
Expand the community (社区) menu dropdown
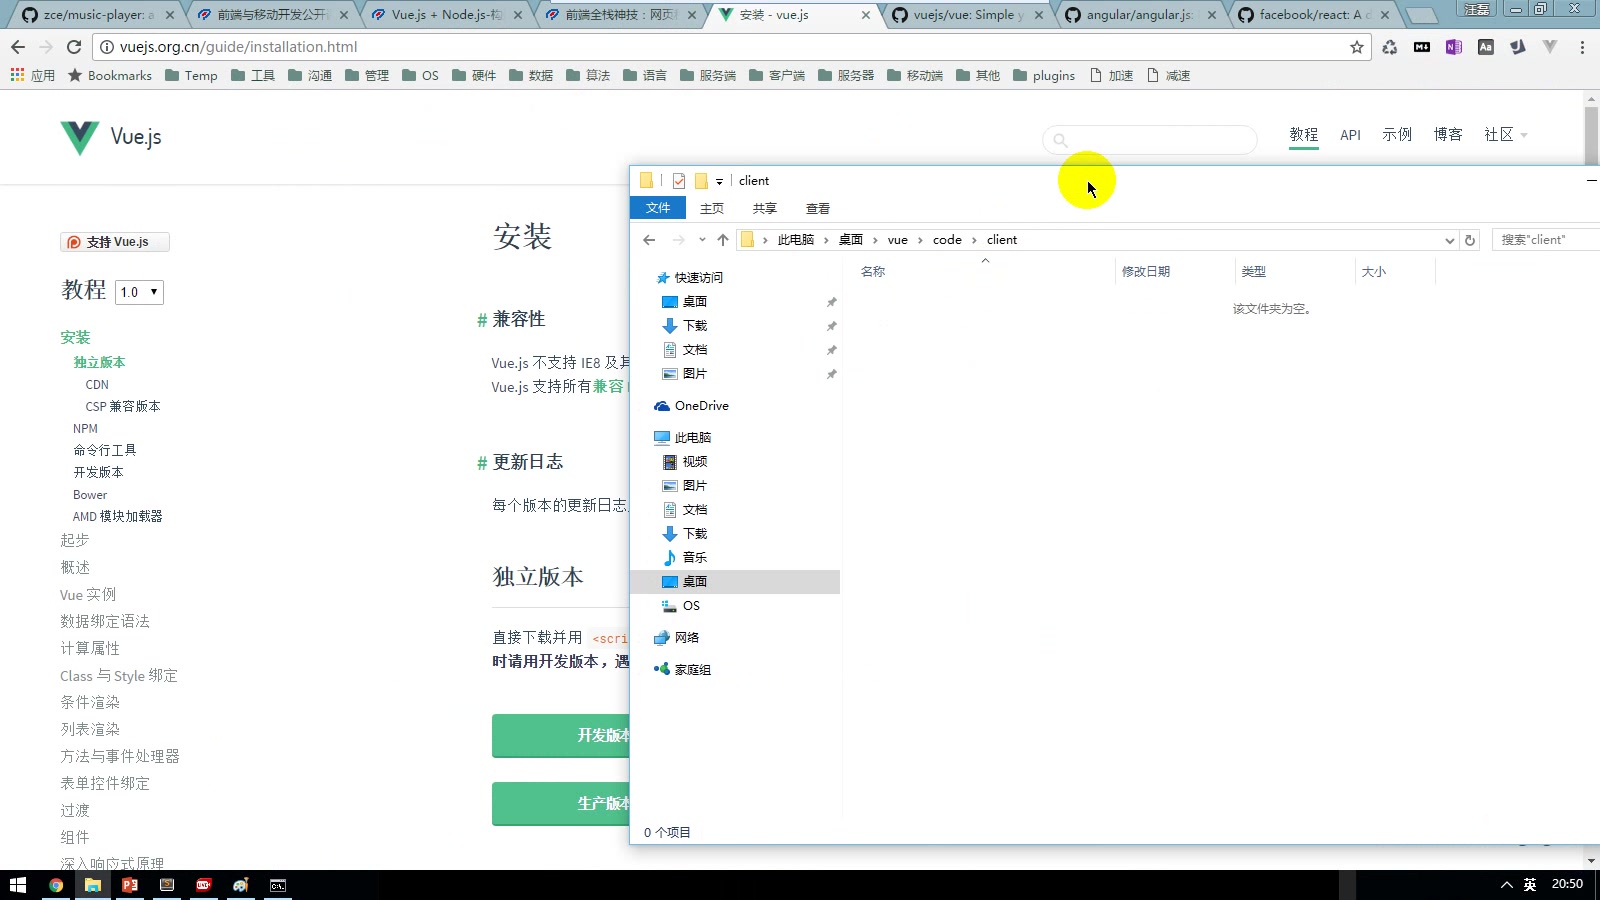(x=1505, y=135)
